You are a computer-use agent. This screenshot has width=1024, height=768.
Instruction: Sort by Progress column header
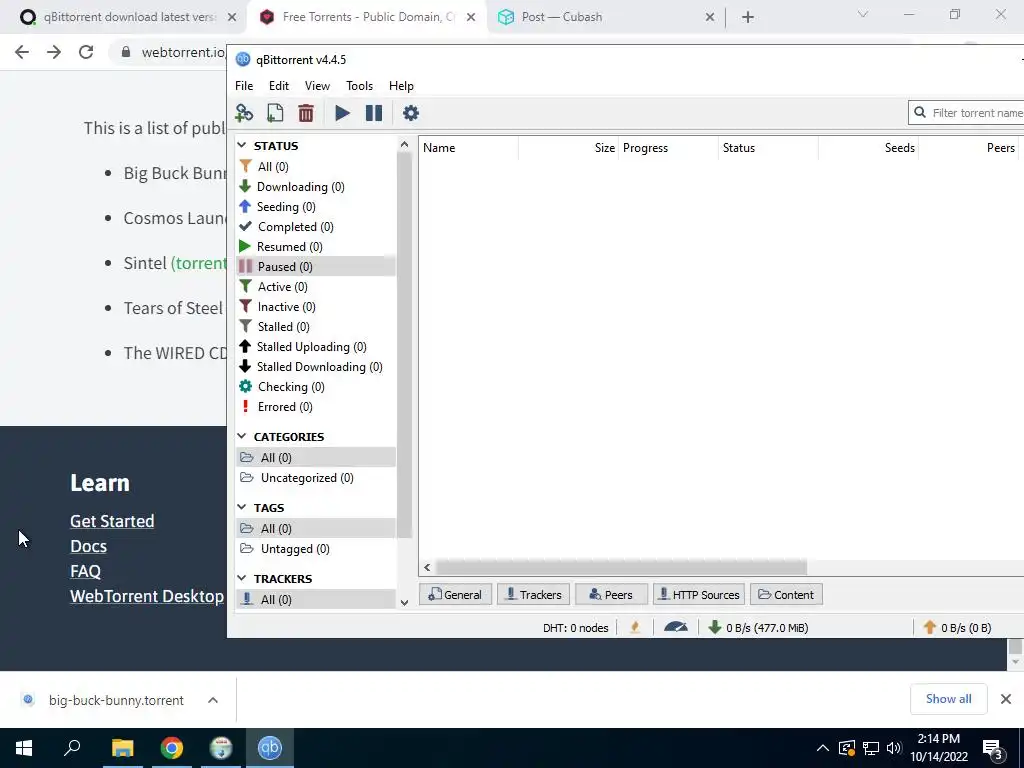point(668,148)
